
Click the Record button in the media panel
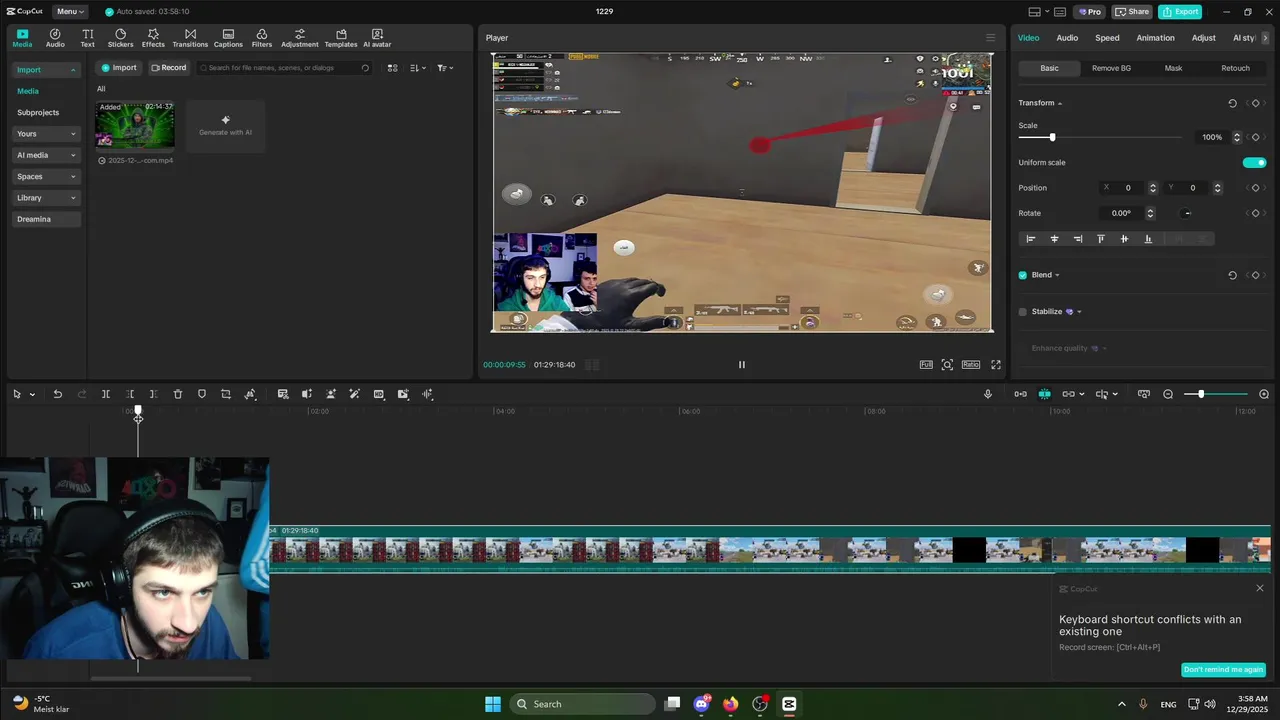click(168, 68)
